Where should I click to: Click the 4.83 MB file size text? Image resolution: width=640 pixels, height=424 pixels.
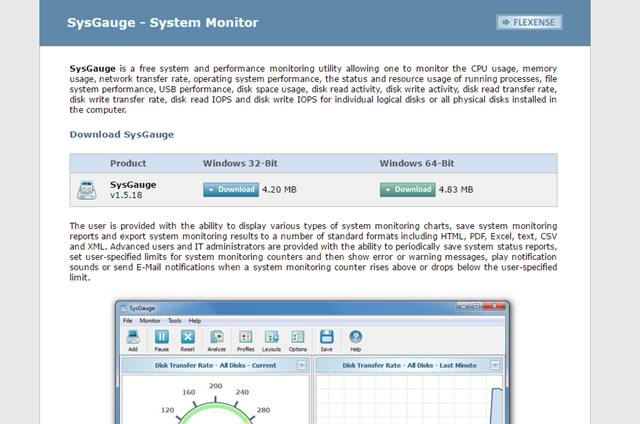point(456,190)
